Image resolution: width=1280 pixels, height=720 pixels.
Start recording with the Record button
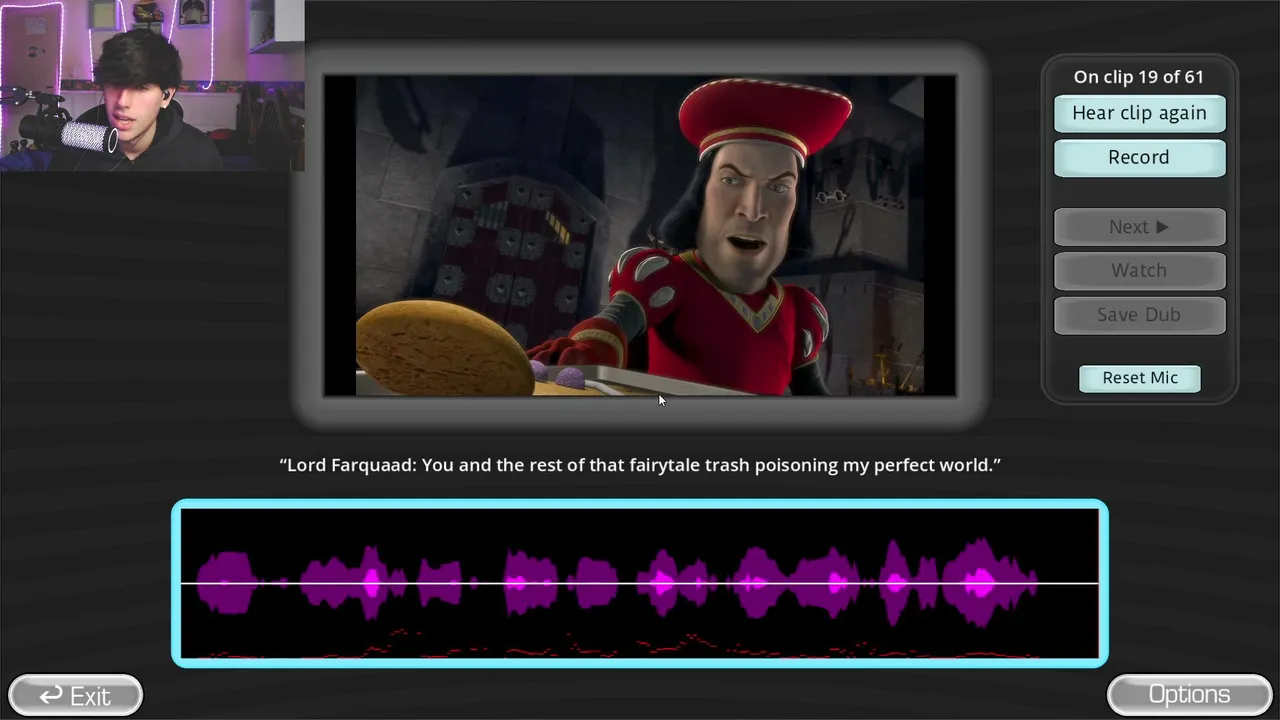pyautogui.click(x=1139, y=157)
